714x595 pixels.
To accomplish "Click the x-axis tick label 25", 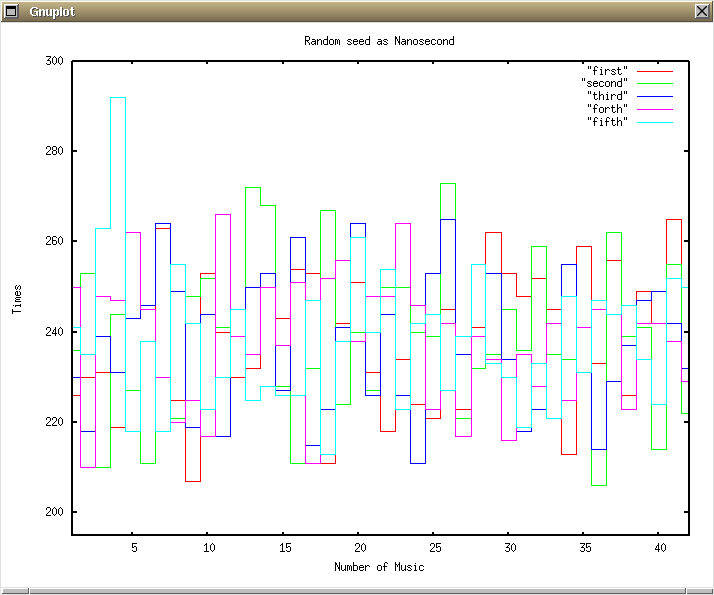I will click(435, 548).
